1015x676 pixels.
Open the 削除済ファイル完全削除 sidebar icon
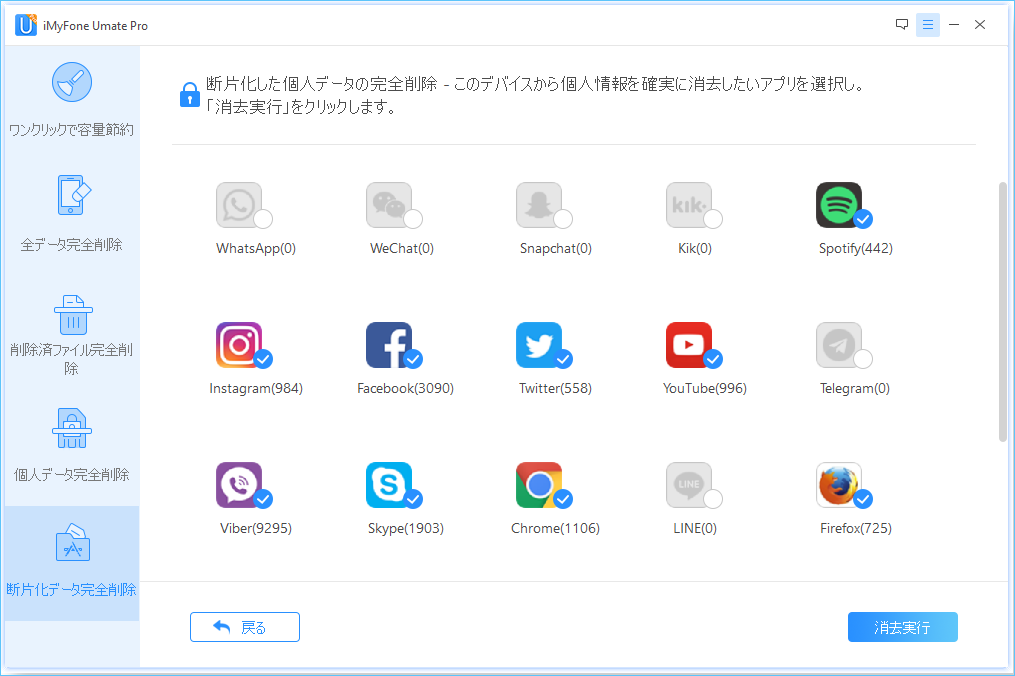pos(71,315)
